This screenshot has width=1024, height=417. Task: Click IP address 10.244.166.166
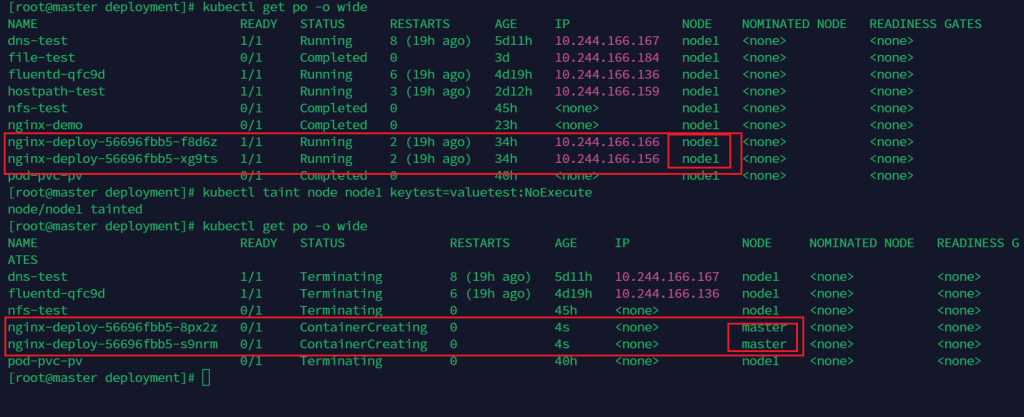coord(607,142)
